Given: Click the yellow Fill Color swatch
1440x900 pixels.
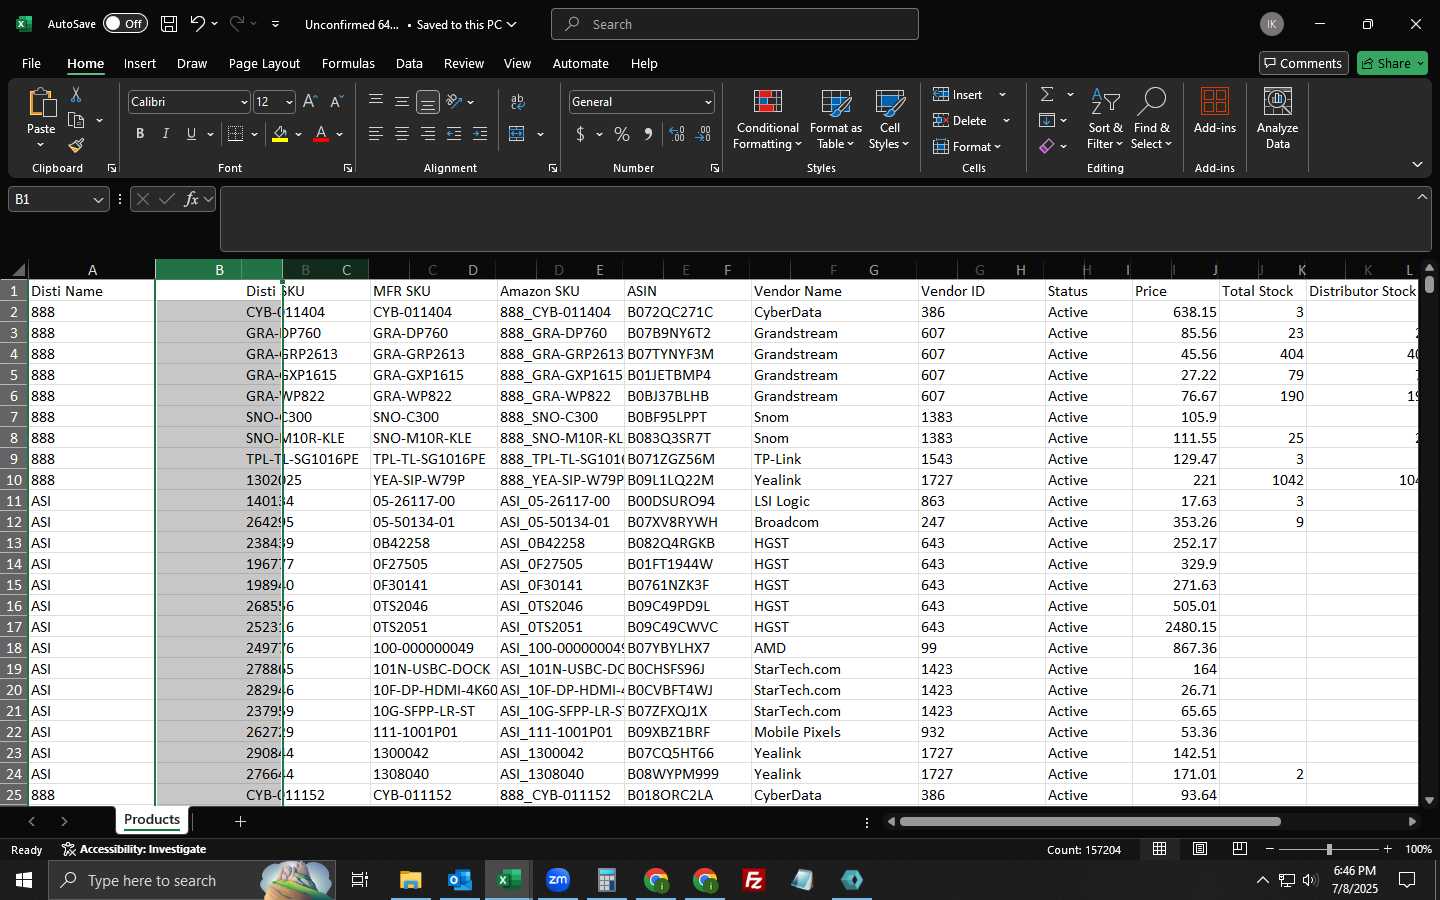Looking at the screenshot, I should (280, 134).
